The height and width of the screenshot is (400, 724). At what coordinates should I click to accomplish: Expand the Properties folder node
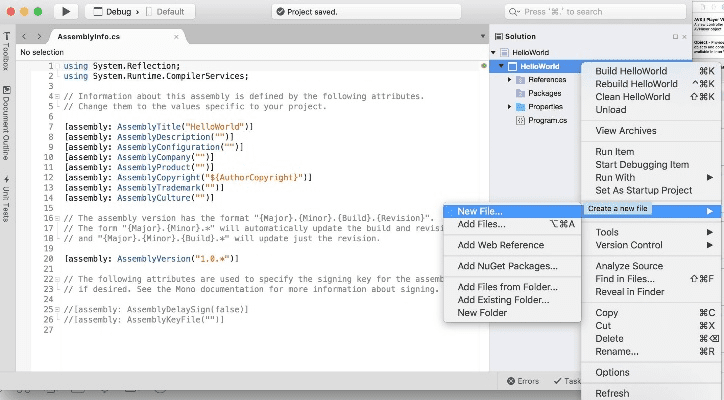509,107
